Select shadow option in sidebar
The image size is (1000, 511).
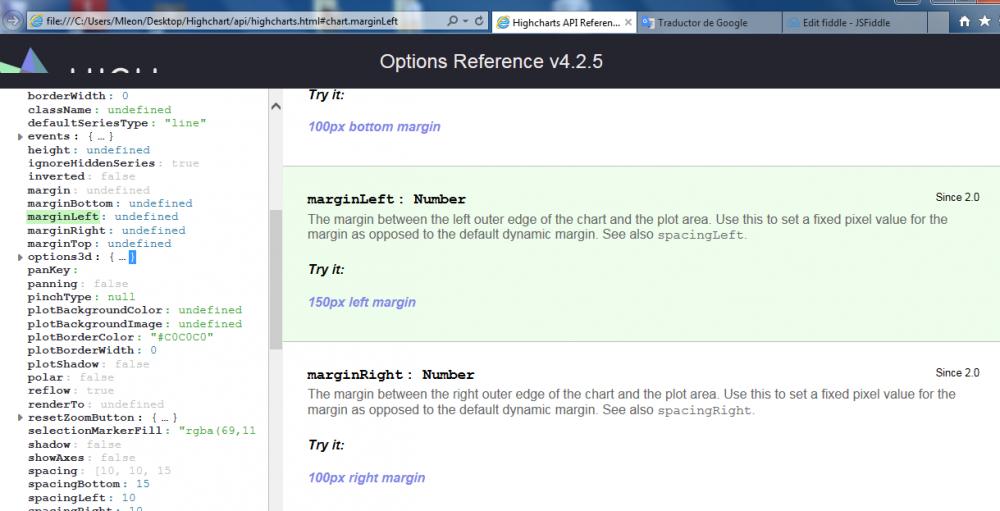[x=48, y=445]
